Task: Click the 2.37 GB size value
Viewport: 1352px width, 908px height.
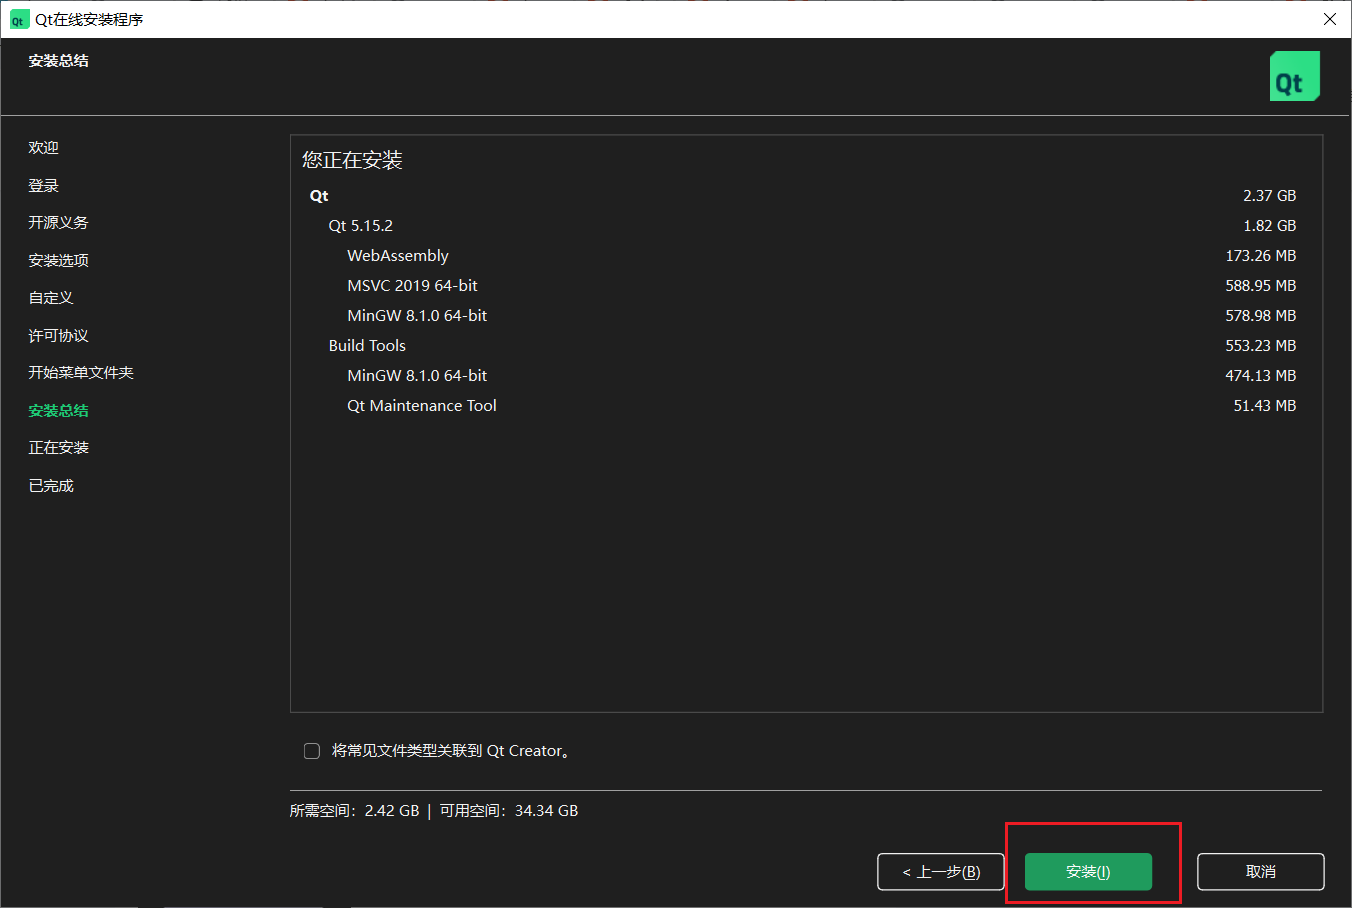Action: tap(1269, 196)
